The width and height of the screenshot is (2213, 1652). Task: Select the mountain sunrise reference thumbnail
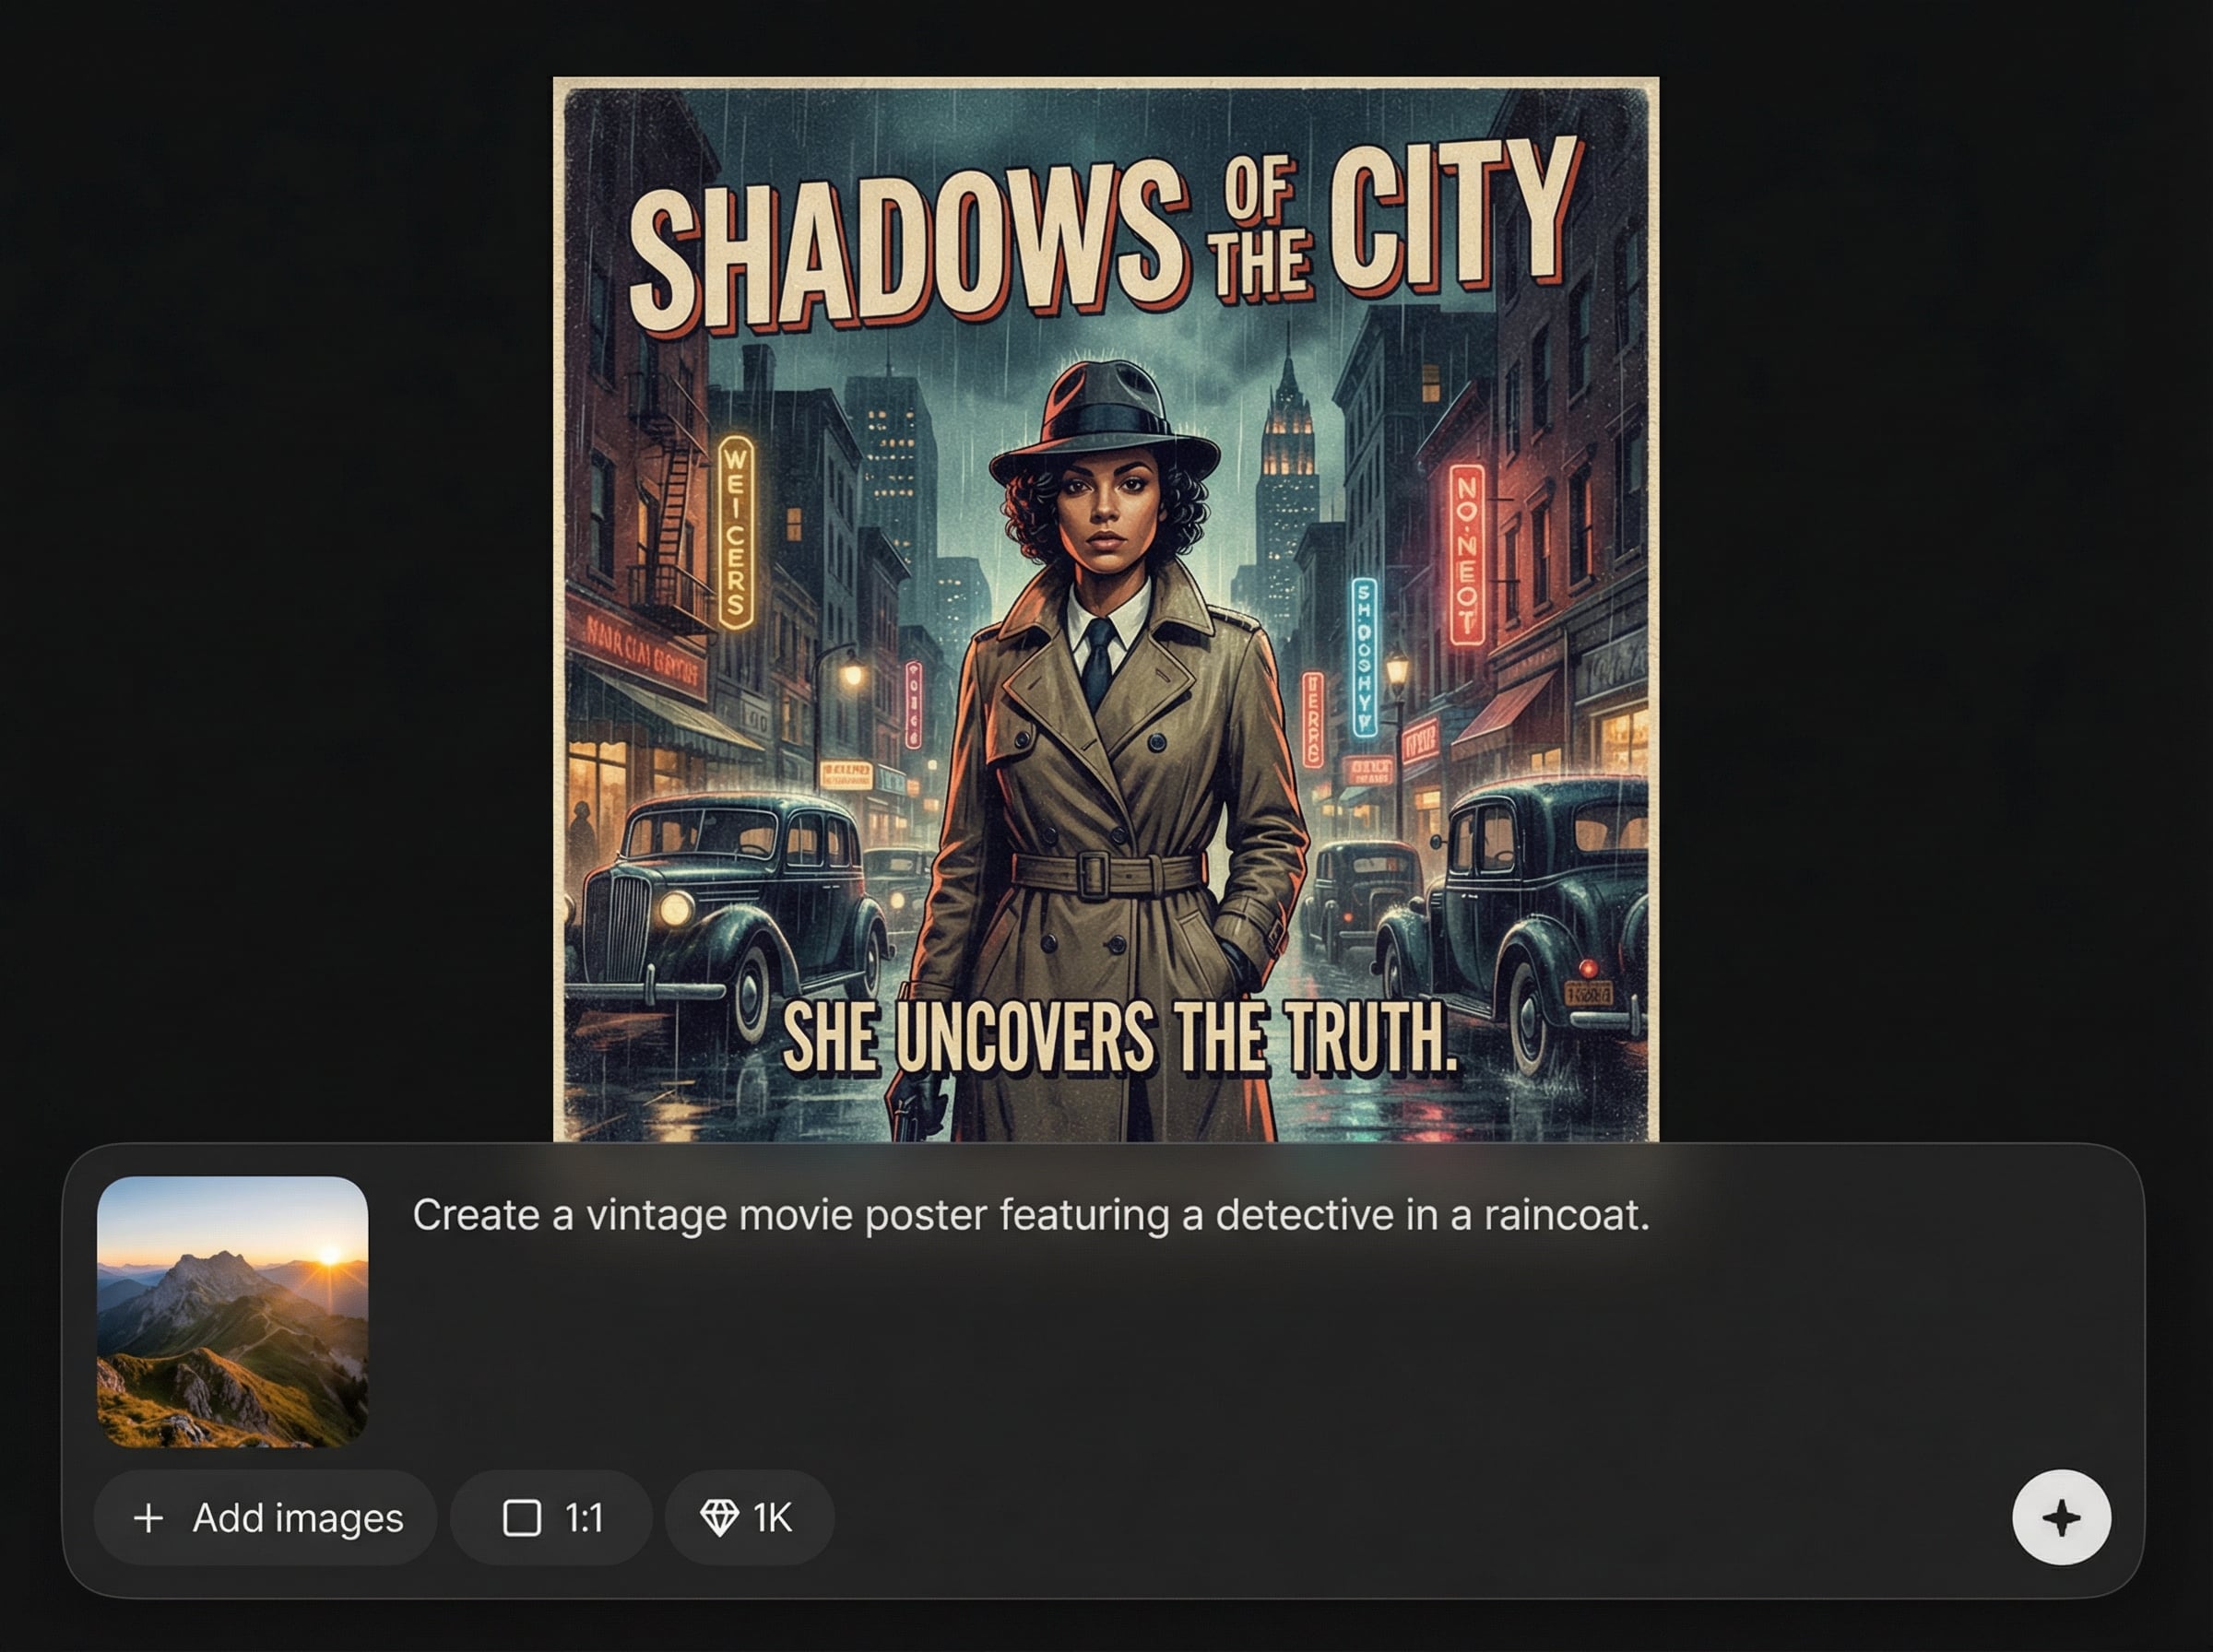pyautogui.click(x=232, y=1311)
